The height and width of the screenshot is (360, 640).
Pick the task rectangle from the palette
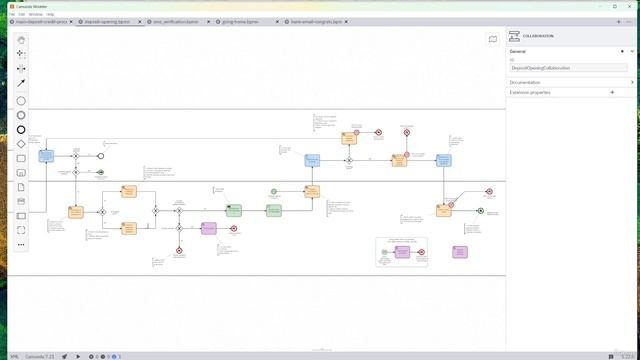[x=21, y=158]
